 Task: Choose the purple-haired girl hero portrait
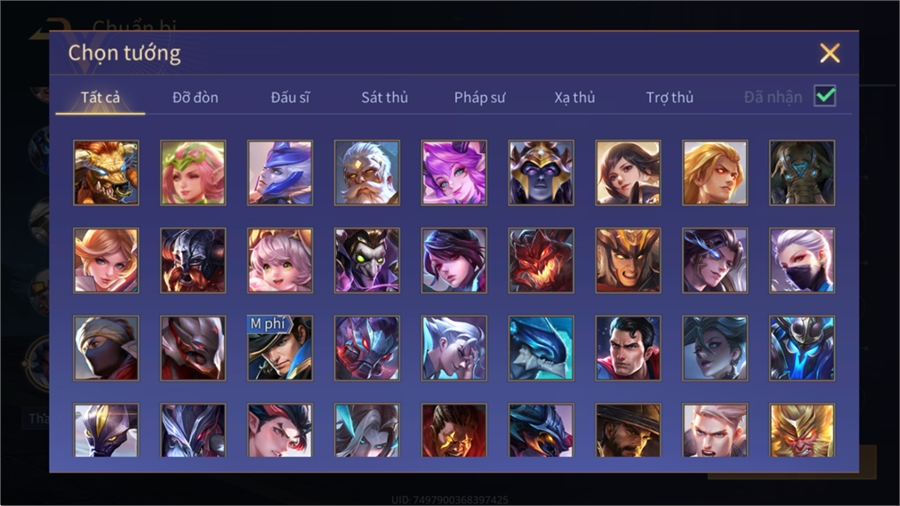454,173
